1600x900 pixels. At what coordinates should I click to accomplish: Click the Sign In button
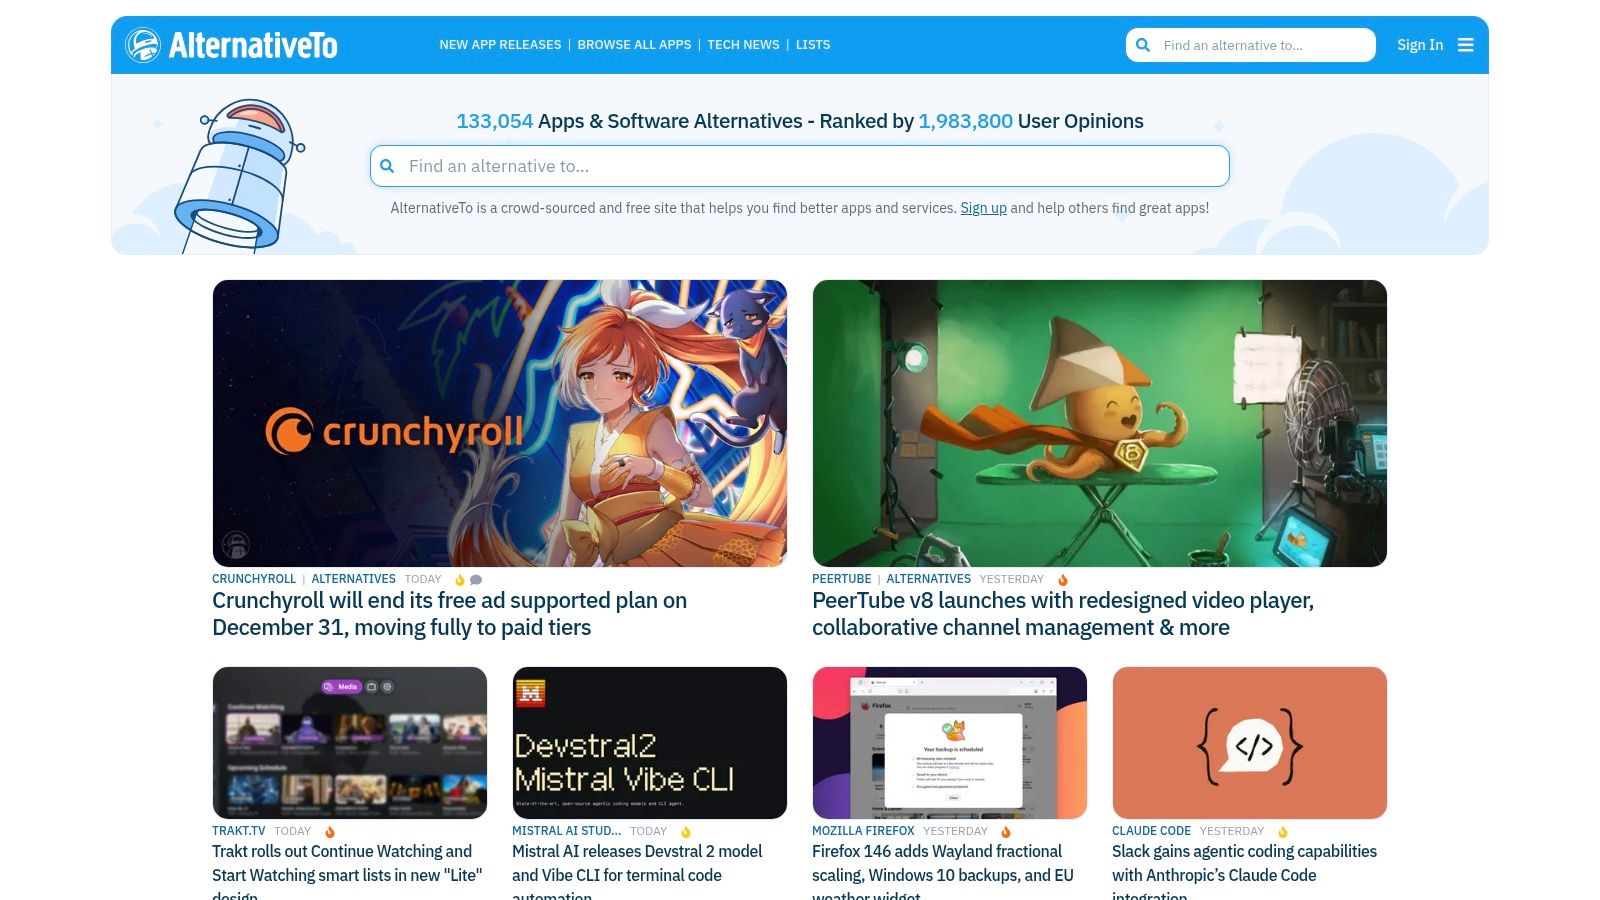pos(1420,45)
